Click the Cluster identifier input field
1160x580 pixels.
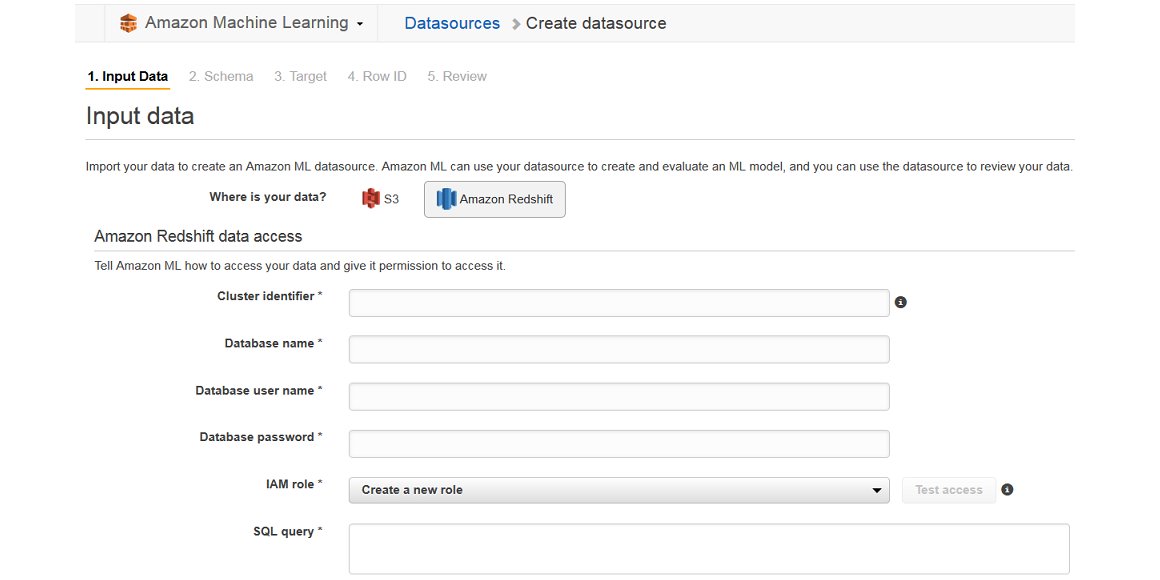618,303
